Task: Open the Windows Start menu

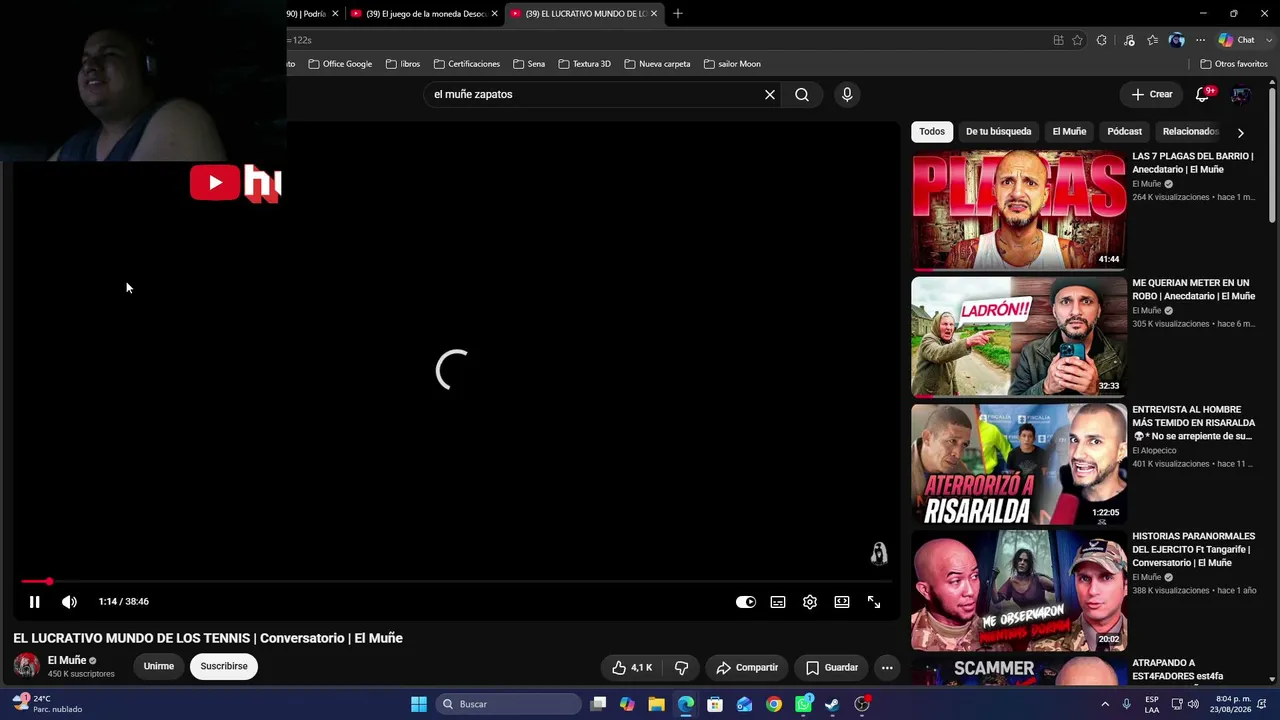Action: (x=419, y=704)
